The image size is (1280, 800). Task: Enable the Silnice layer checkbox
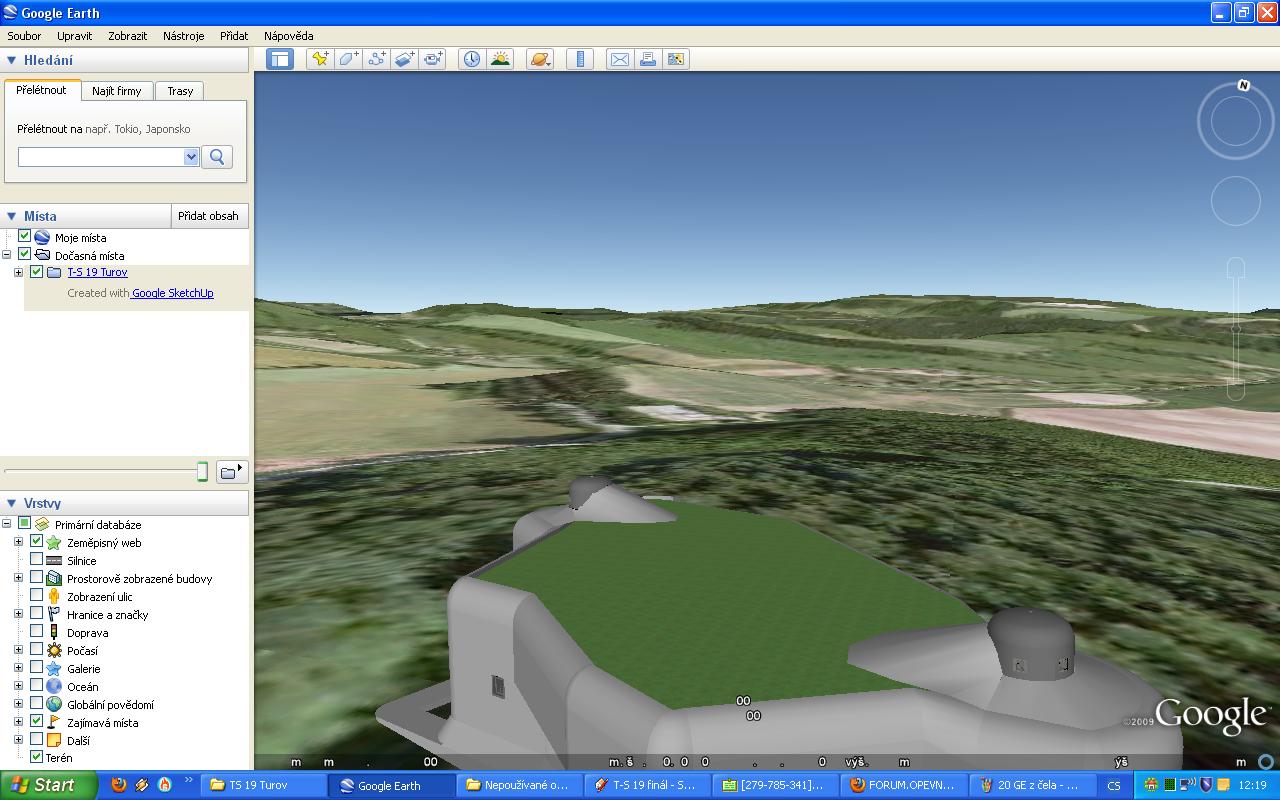[x=37, y=560]
